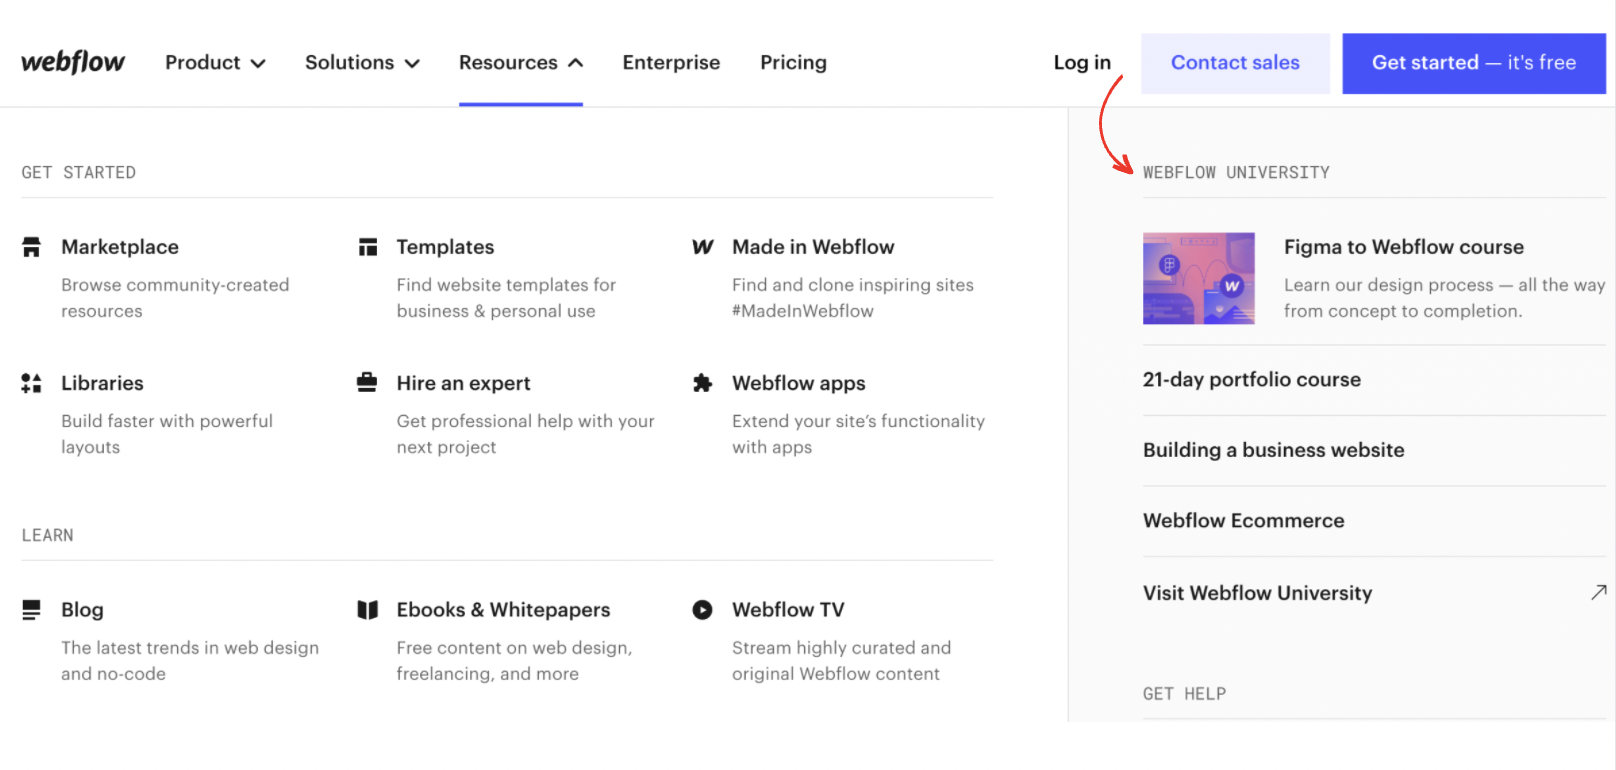1616x770 pixels.
Task: Click the Made in Webflow W icon
Action: pos(703,247)
